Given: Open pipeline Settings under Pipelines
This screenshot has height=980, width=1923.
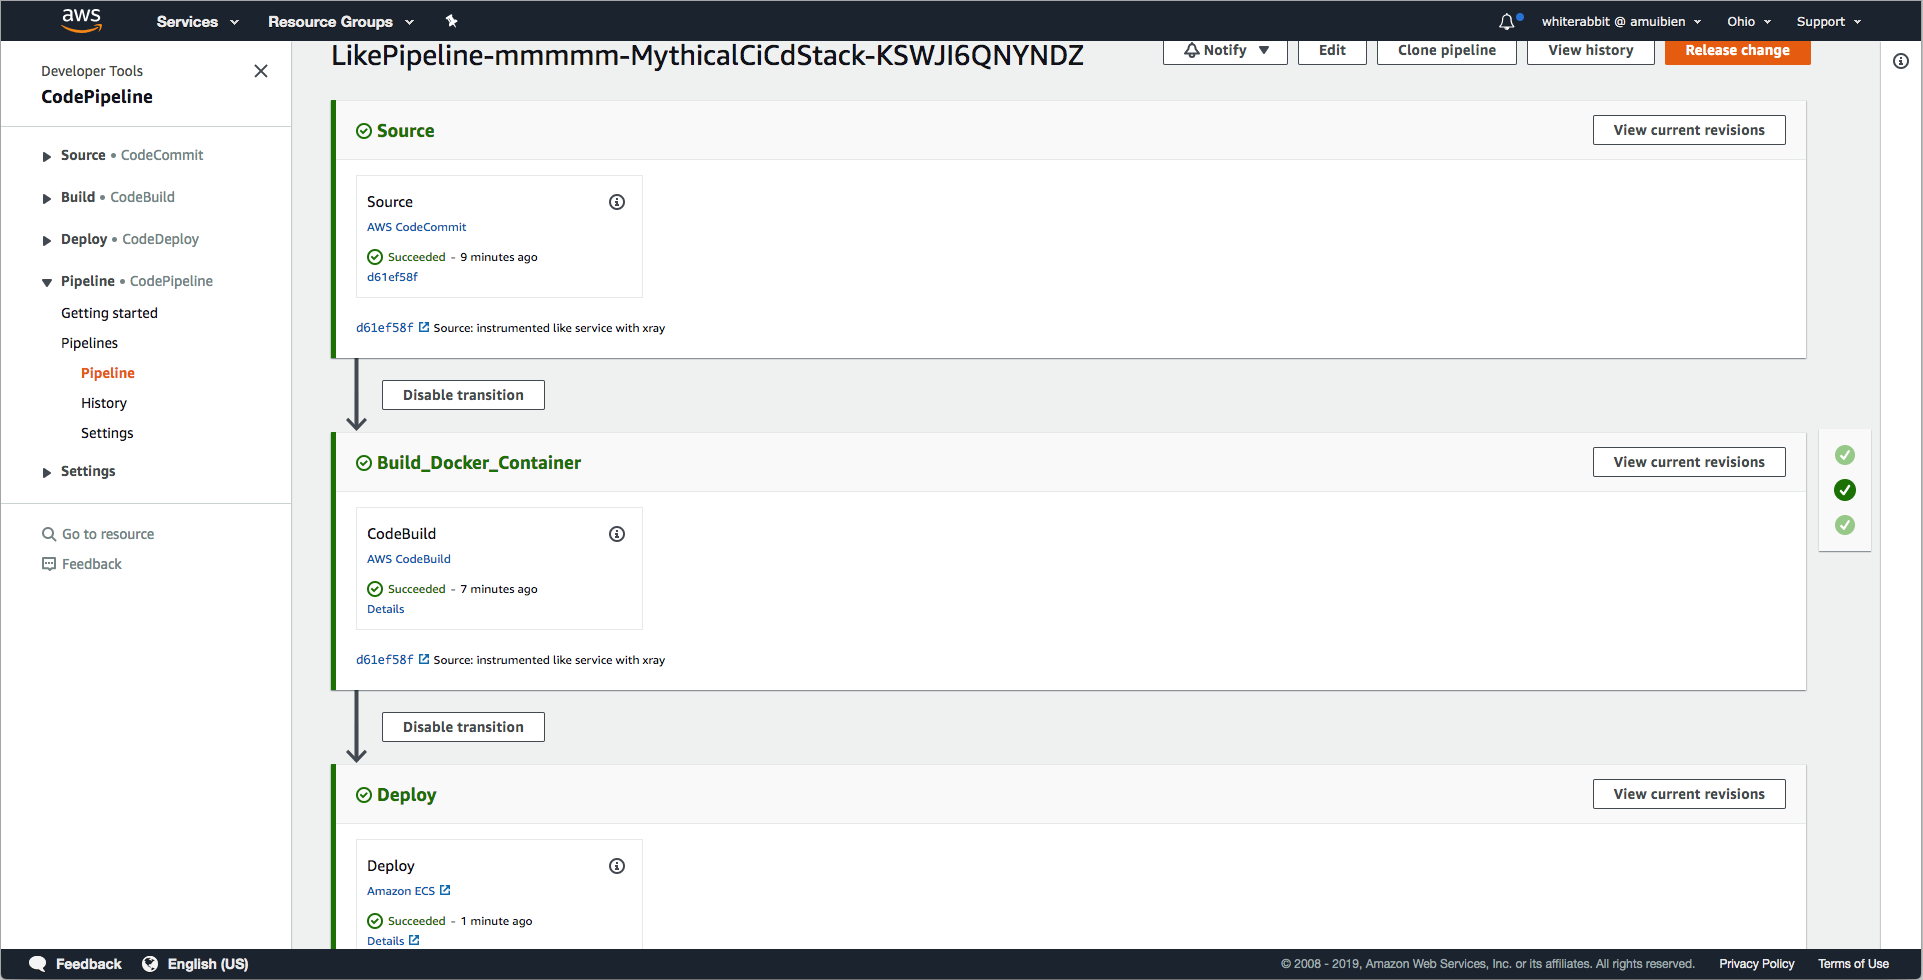Looking at the screenshot, I should [107, 433].
